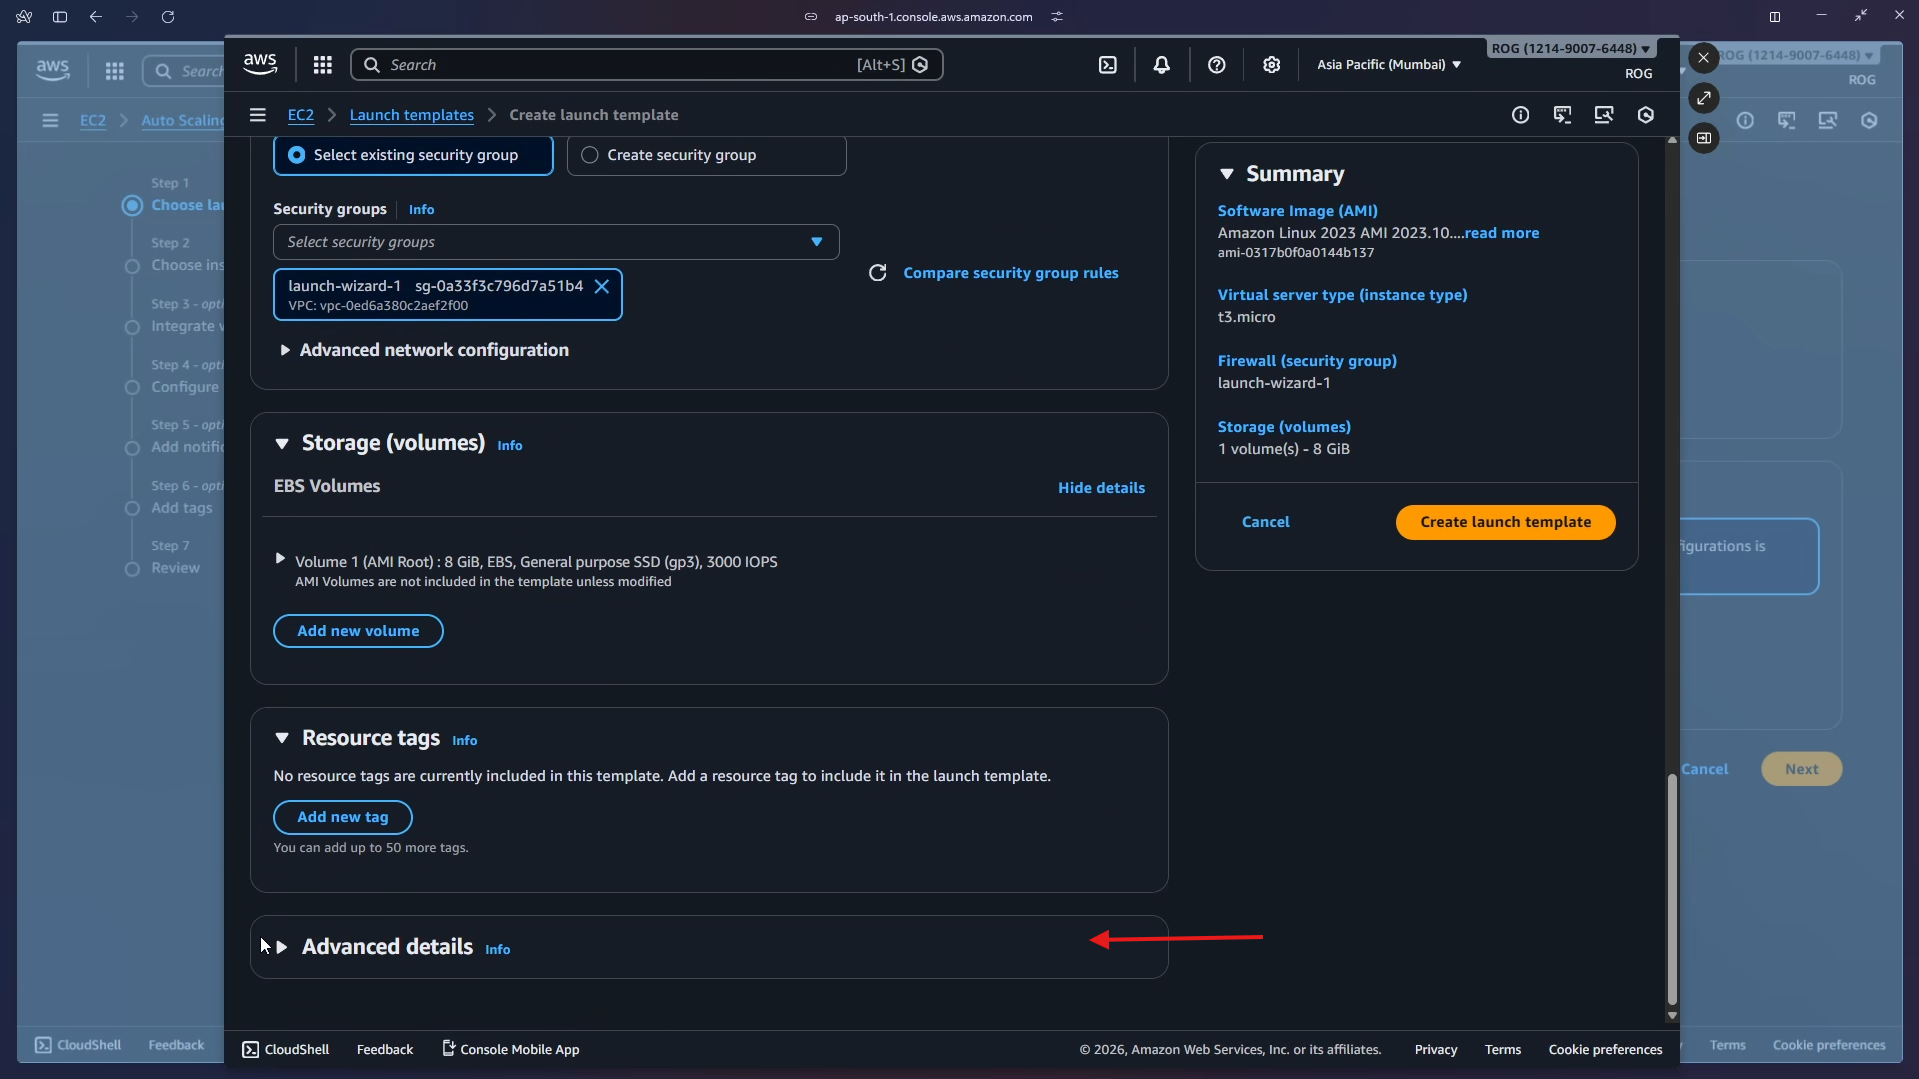Image resolution: width=1919 pixels, height=1079 pixels.
Task: Expand Volume 1 (AMI Root) details
Action: click(280, 559)
